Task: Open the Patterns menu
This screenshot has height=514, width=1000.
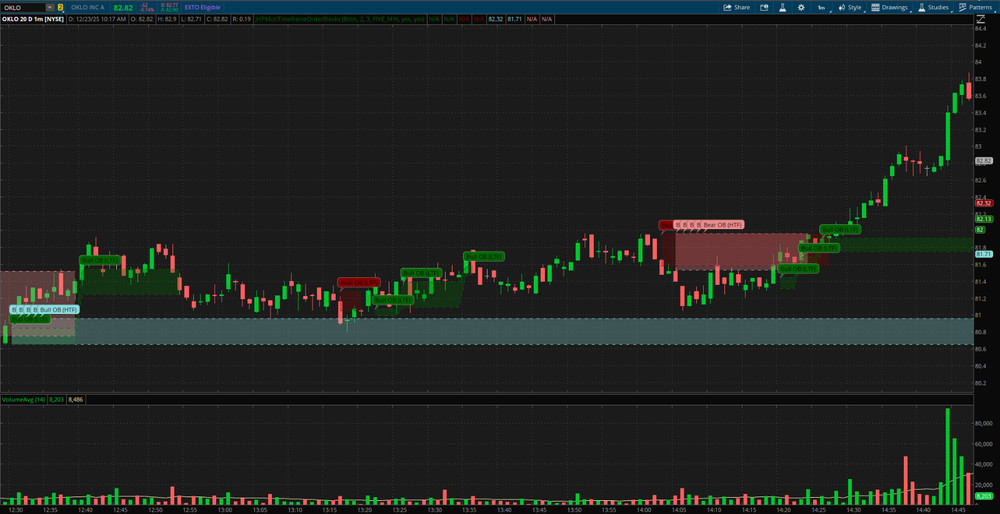Action: point(975,7)
